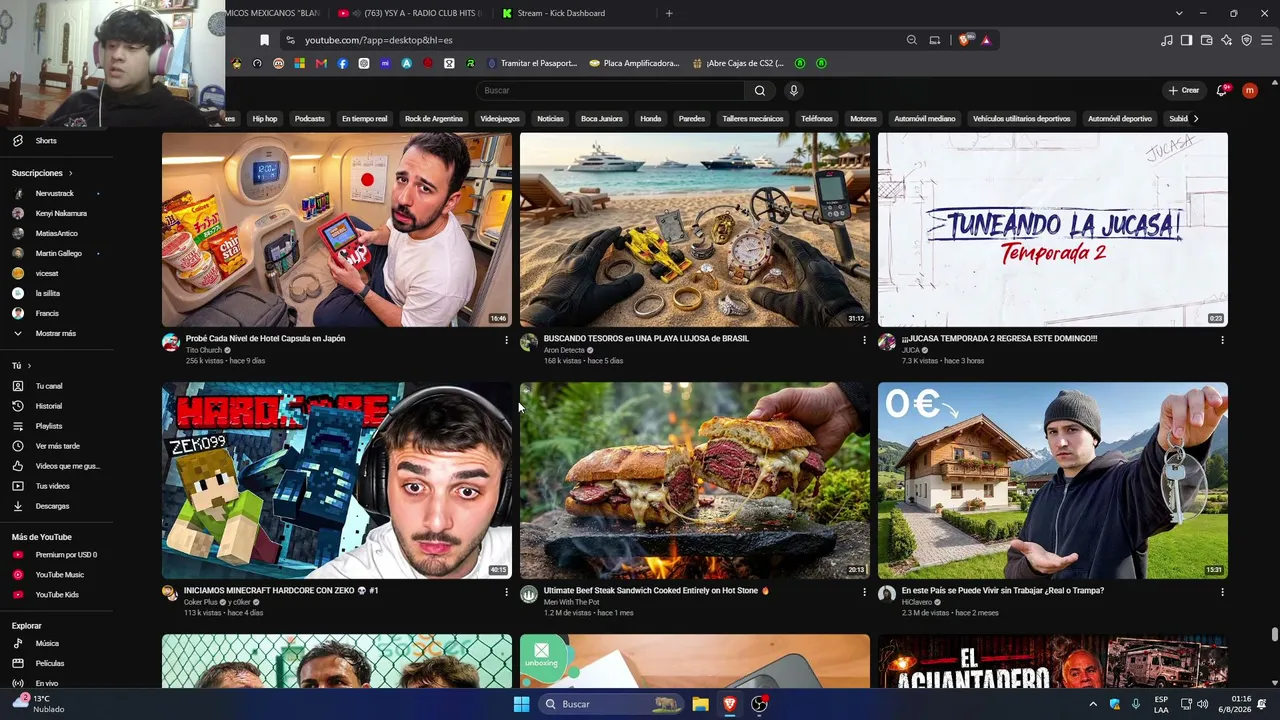
Task: Expand the Tú section header
Action: 21,366
